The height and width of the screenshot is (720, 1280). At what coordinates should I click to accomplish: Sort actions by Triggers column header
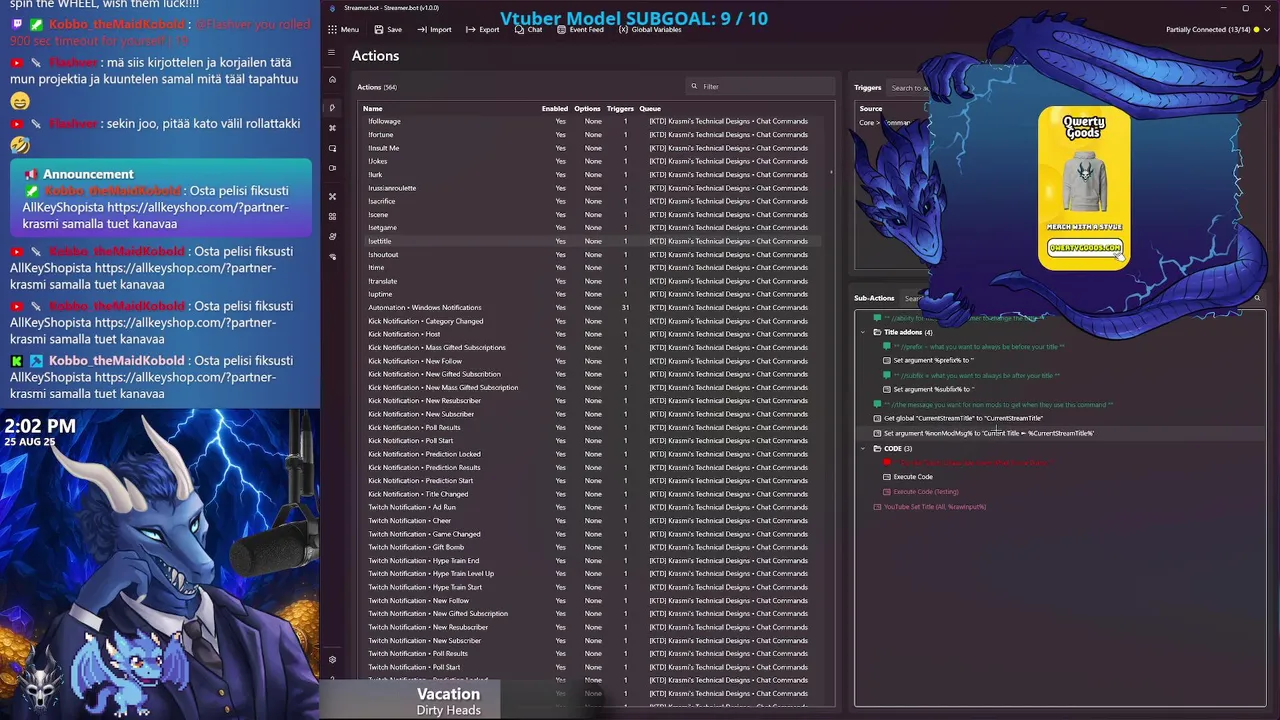620,108
